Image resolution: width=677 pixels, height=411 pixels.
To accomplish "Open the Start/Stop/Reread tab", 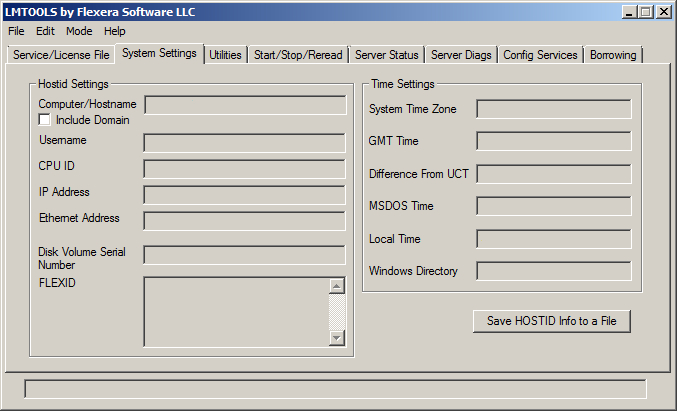I will 298,55.
